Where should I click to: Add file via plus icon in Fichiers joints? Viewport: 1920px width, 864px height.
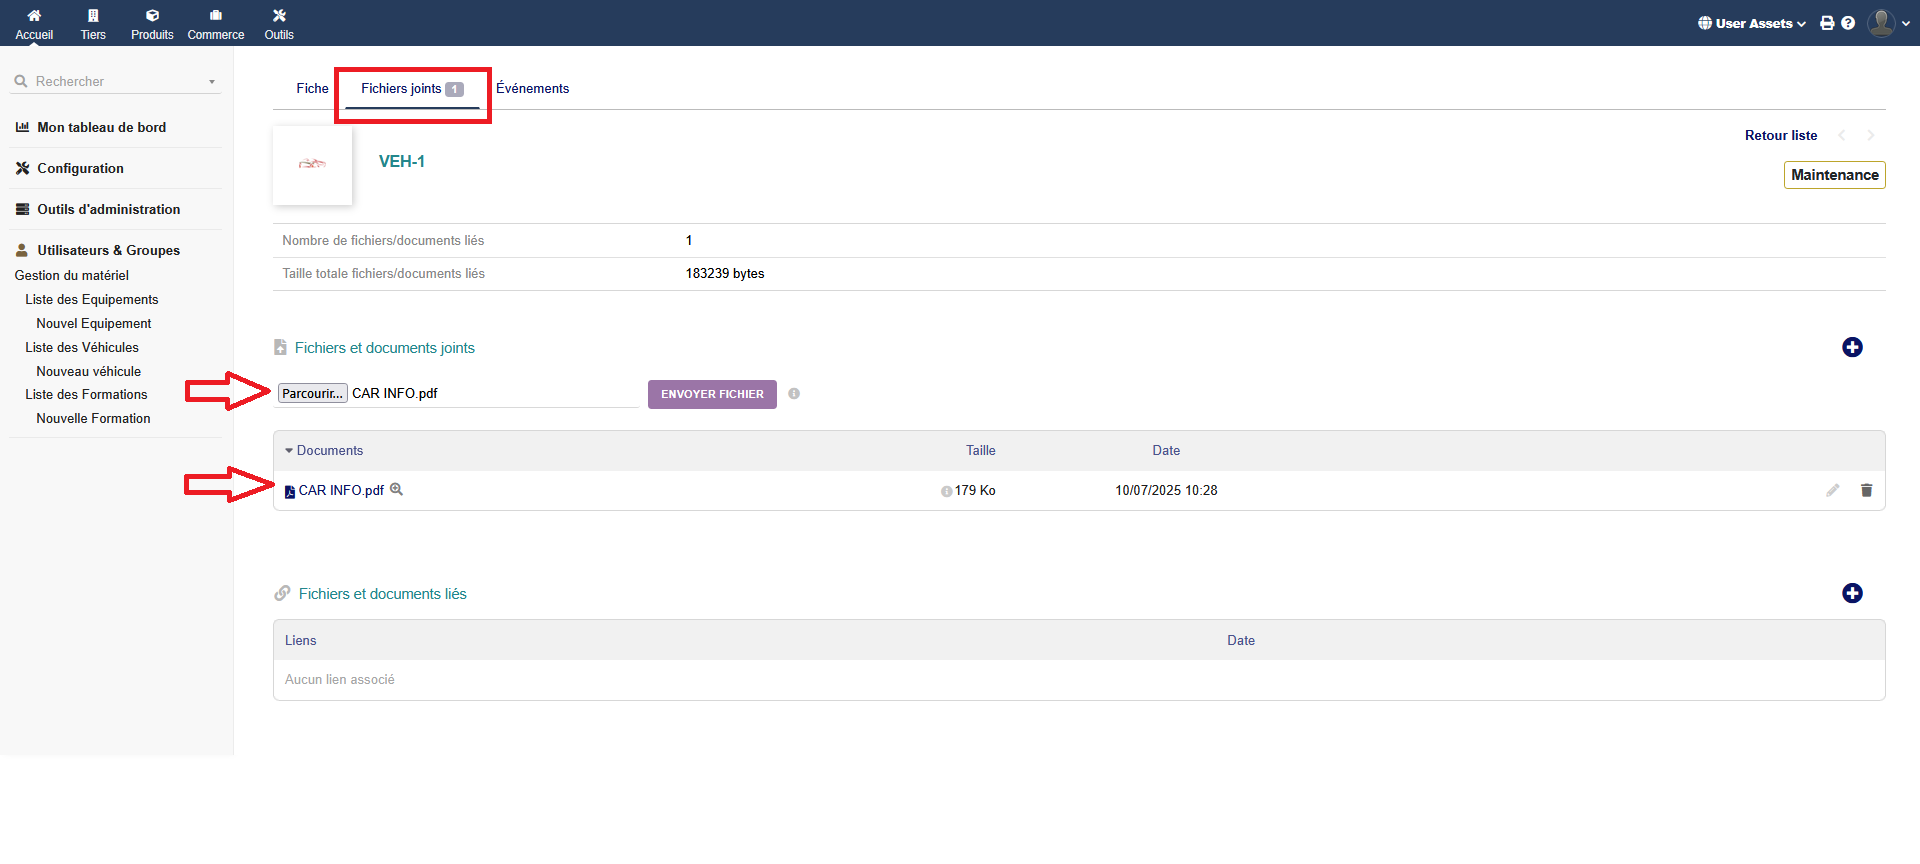(x=1852, y=347)
